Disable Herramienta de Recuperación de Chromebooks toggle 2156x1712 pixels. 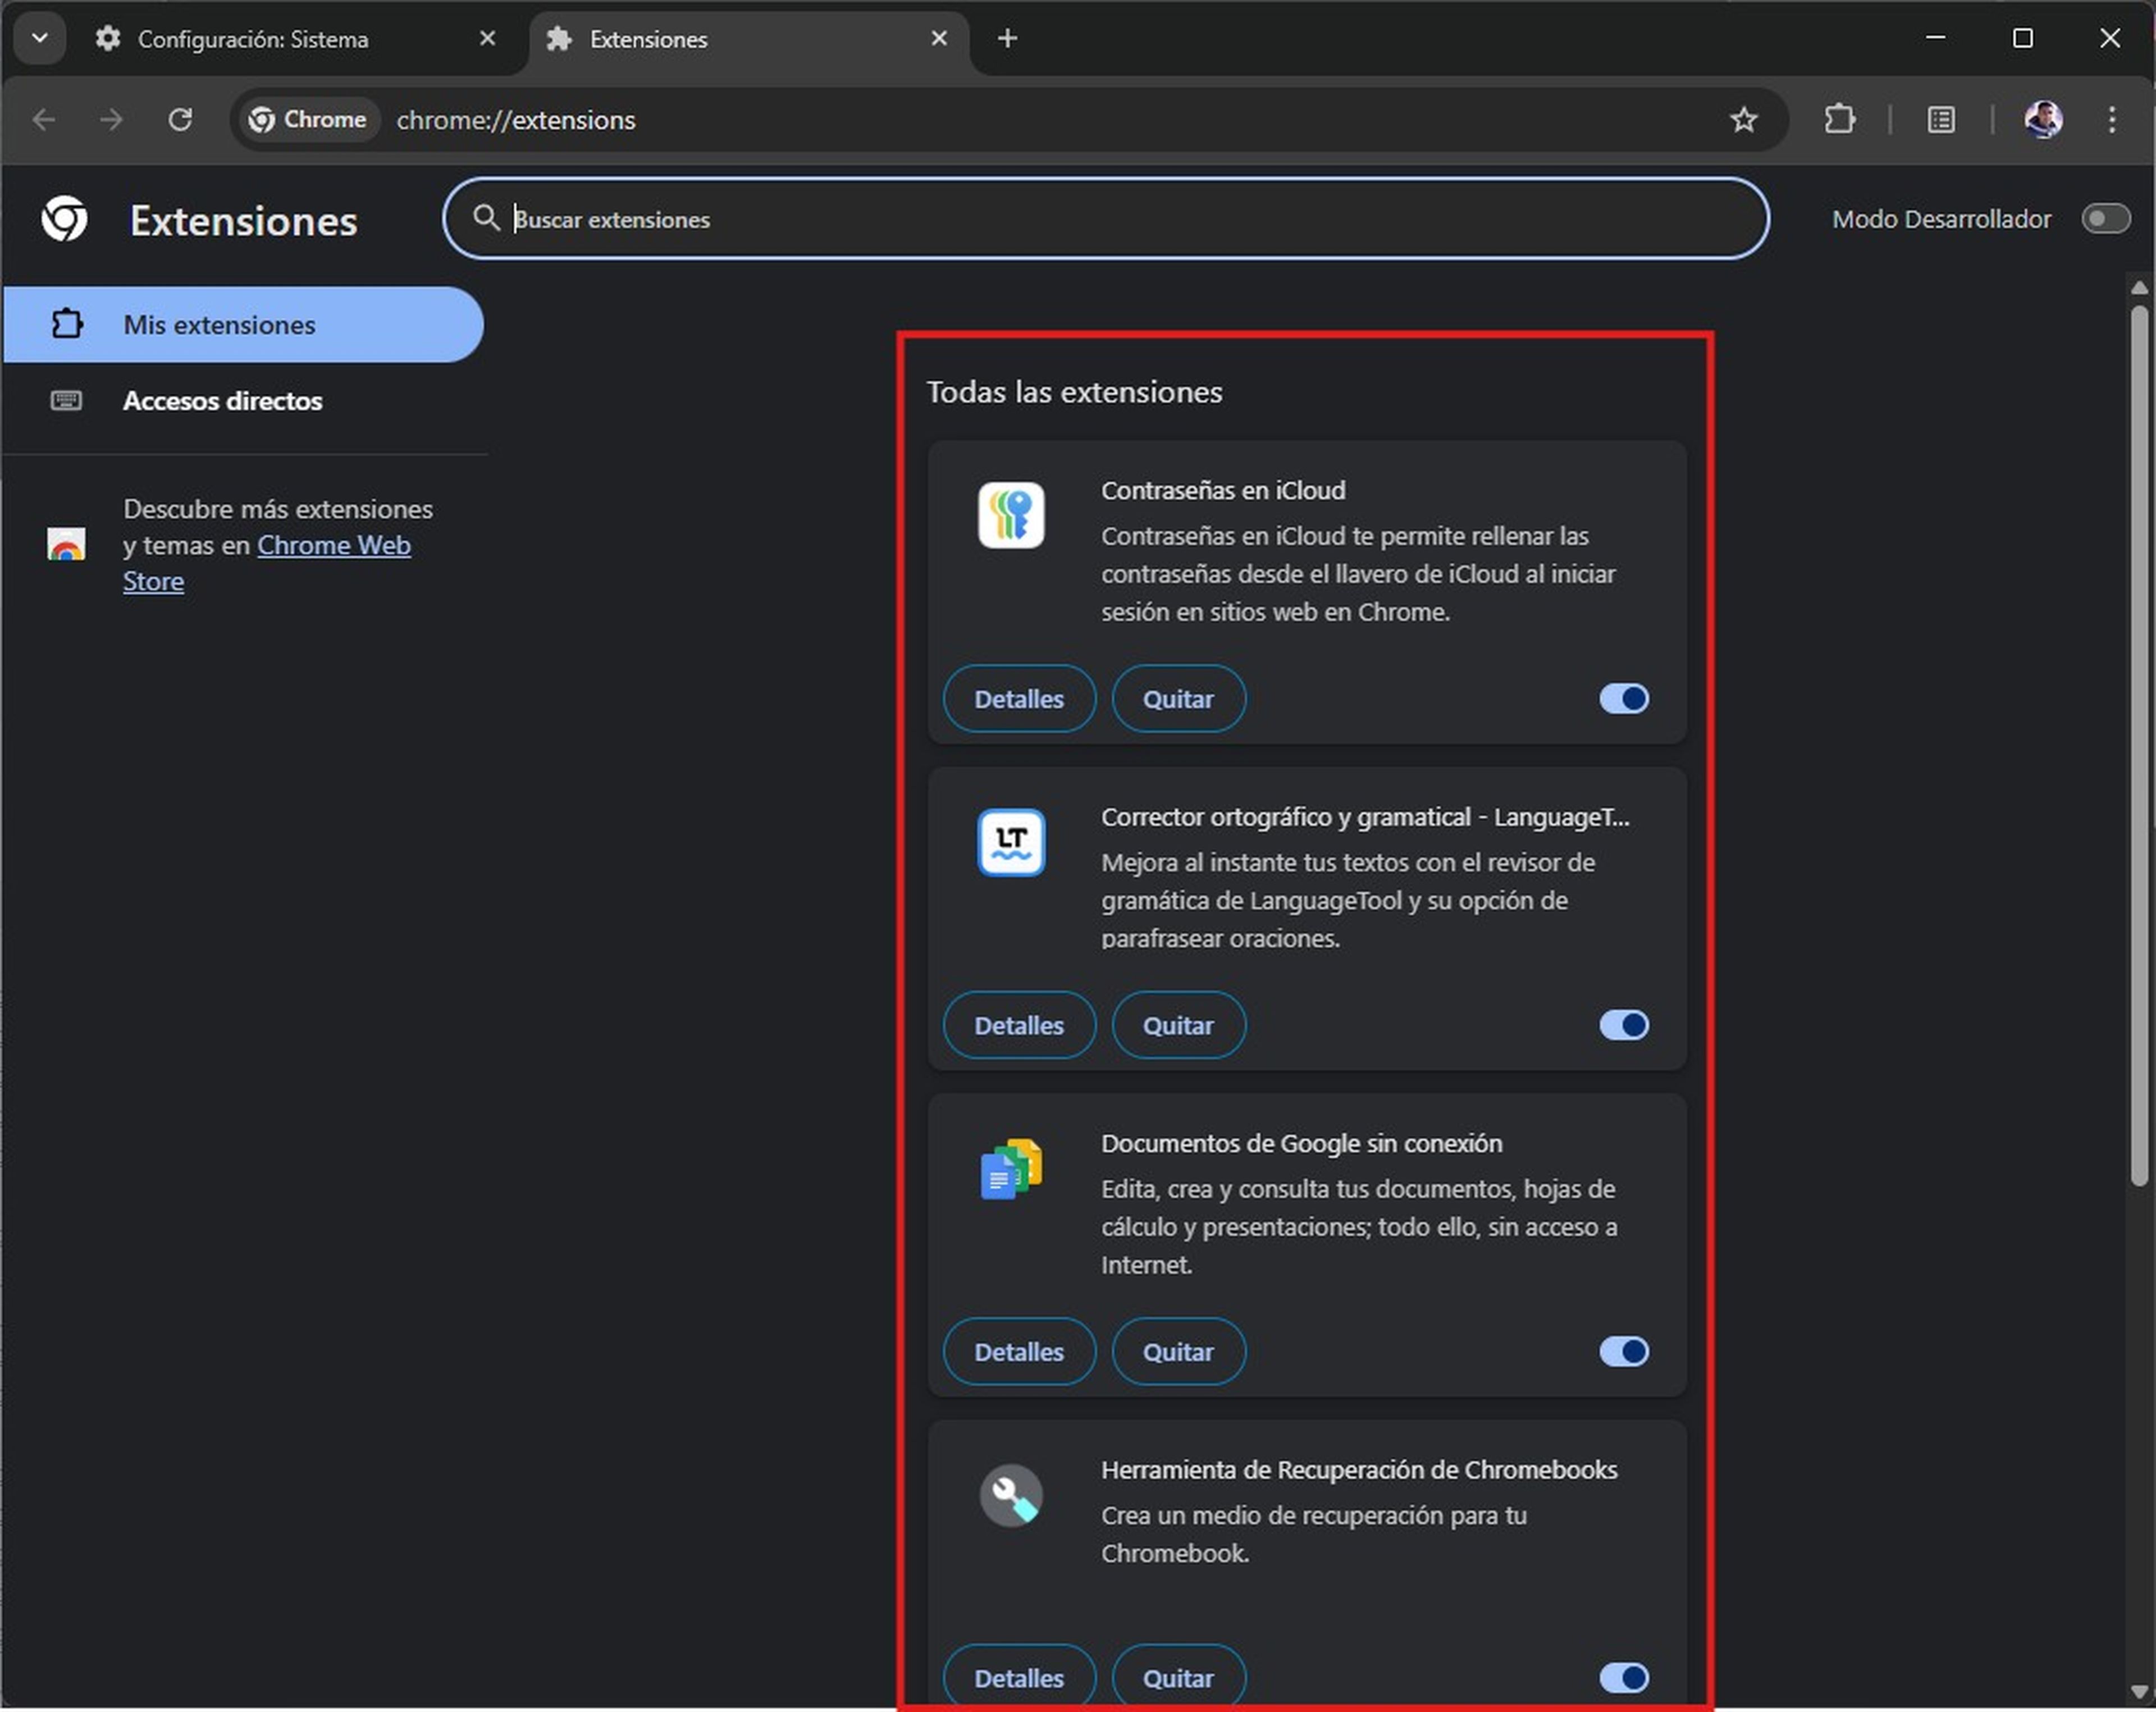1623,1678
